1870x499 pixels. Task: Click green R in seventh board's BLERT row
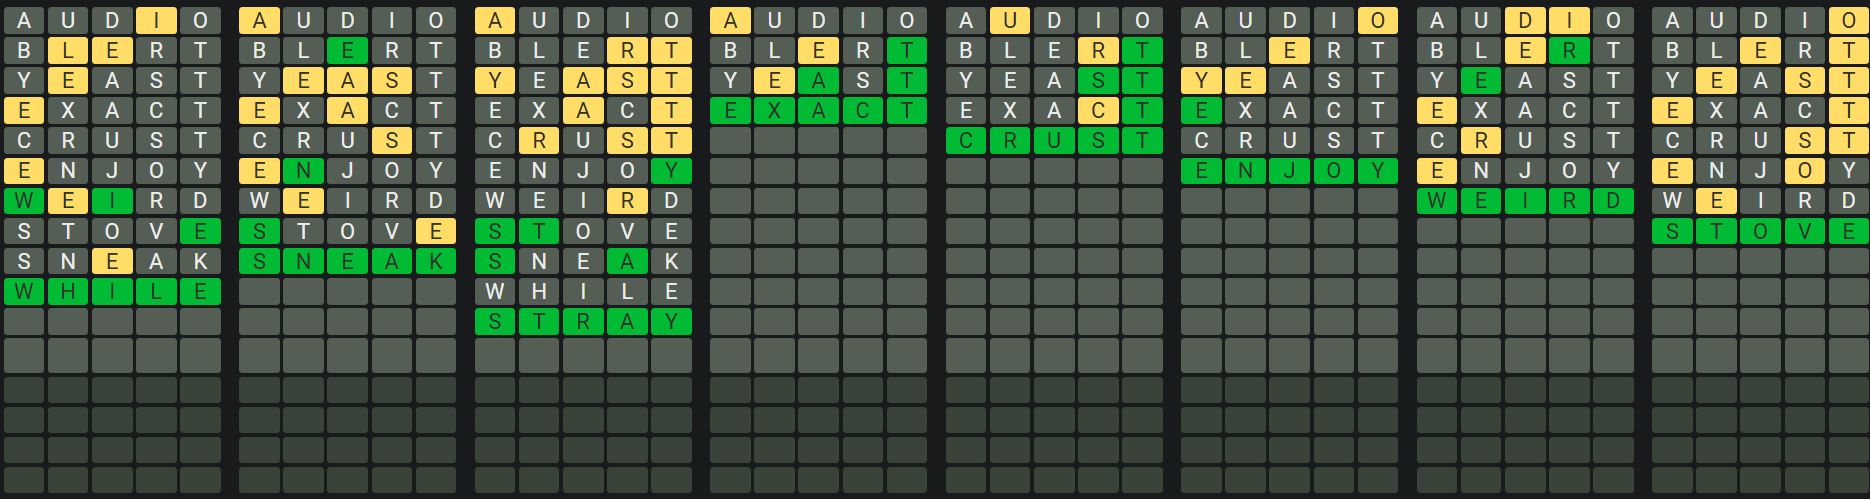1569,51
